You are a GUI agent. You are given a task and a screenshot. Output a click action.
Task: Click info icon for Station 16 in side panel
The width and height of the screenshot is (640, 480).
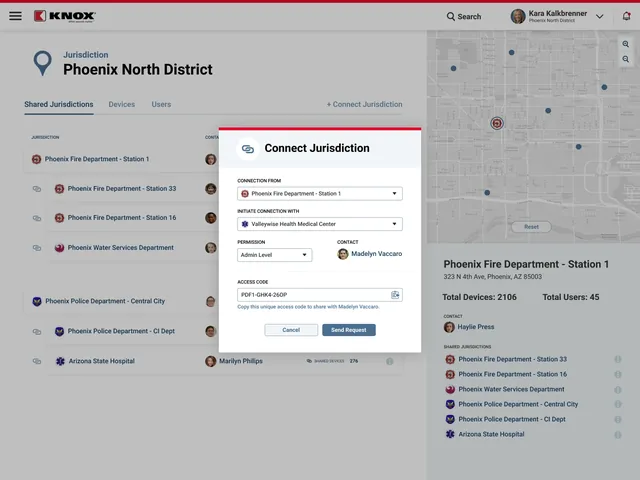click(x=618, y=374)
